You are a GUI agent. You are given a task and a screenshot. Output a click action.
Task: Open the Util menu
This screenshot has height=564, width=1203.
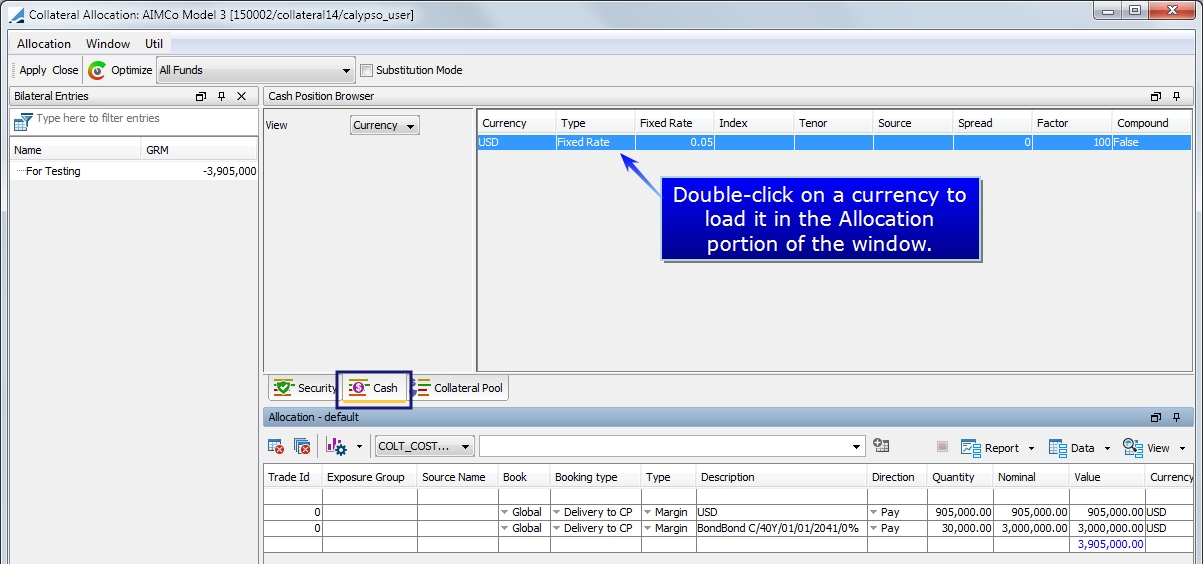pyautogui.click(x=154, y=44)
